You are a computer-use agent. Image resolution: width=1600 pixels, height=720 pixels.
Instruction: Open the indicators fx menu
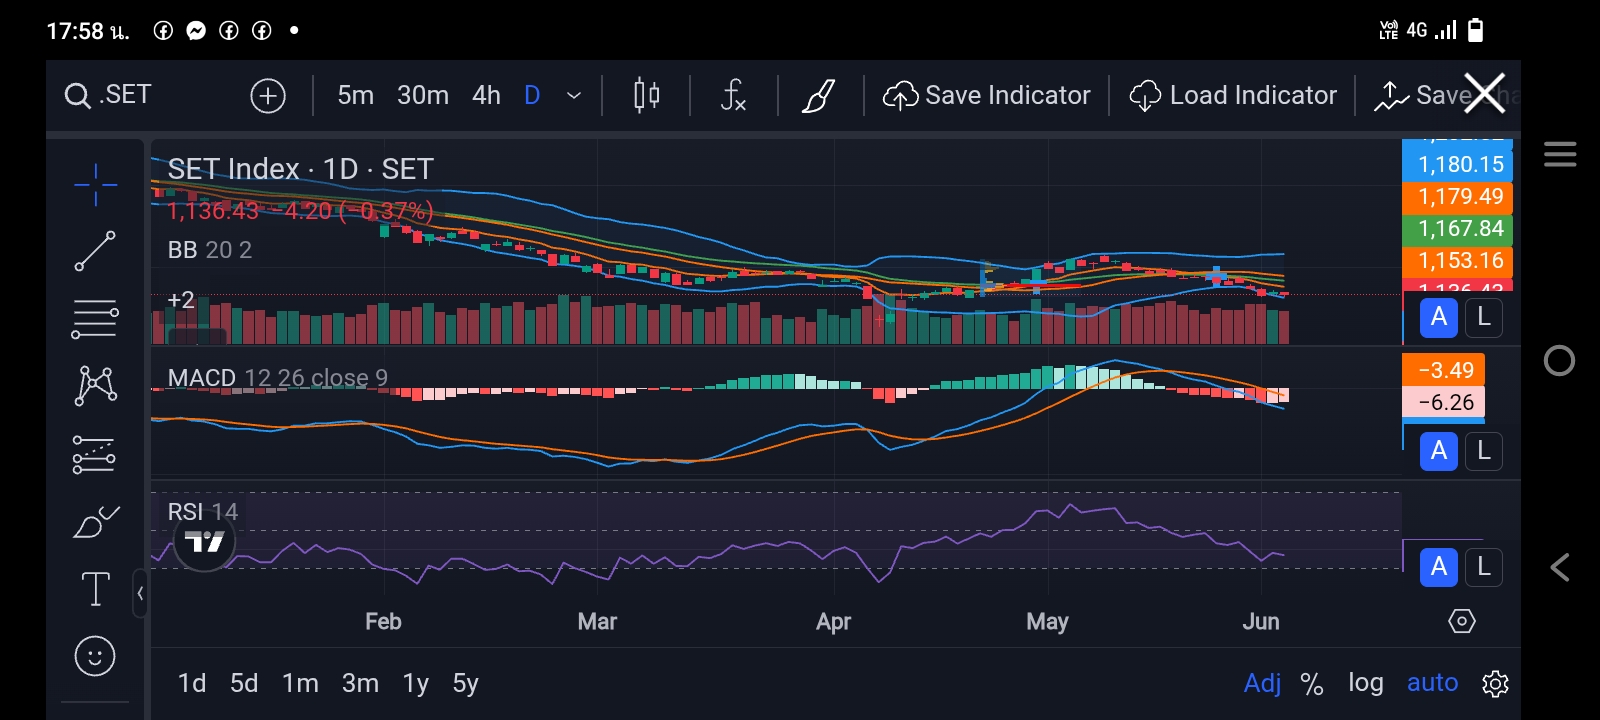point(733,96)
